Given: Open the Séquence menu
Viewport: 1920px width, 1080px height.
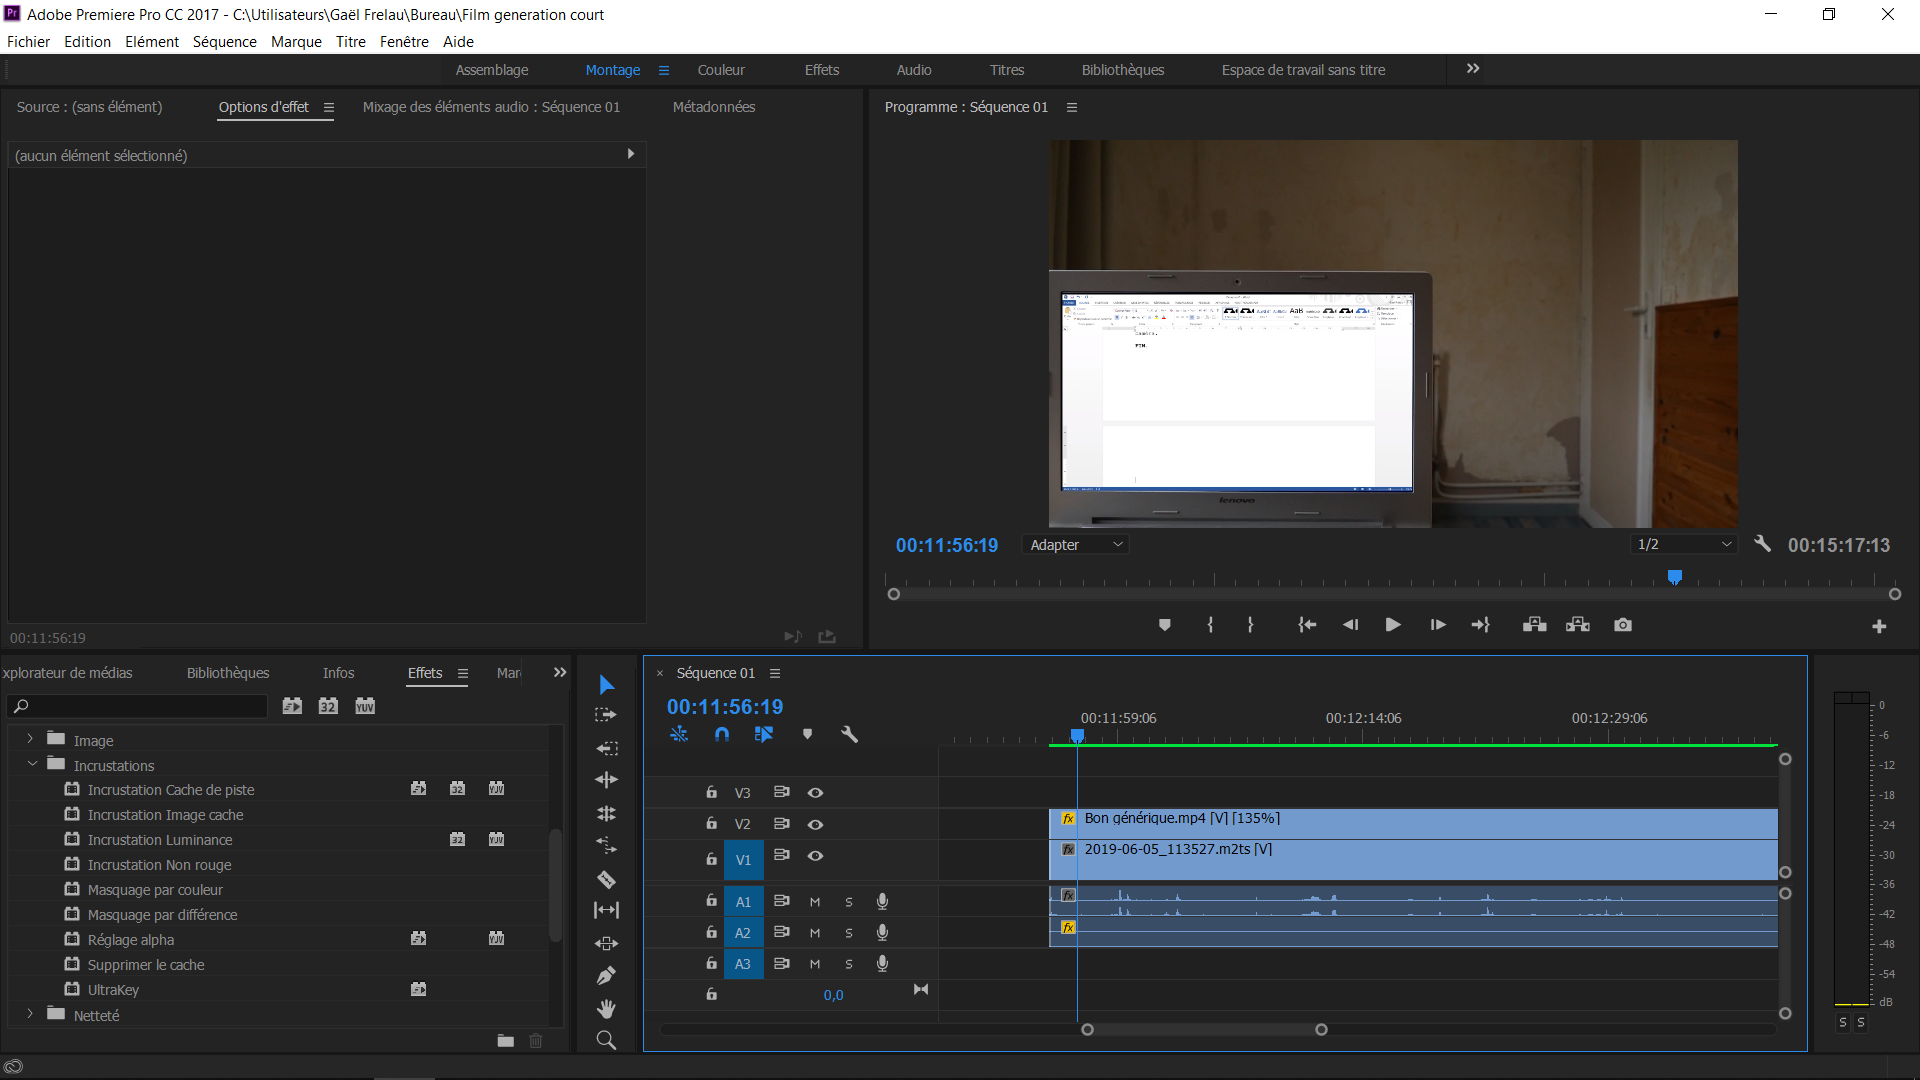Looking at the screenshot, I should pos(224,42).
